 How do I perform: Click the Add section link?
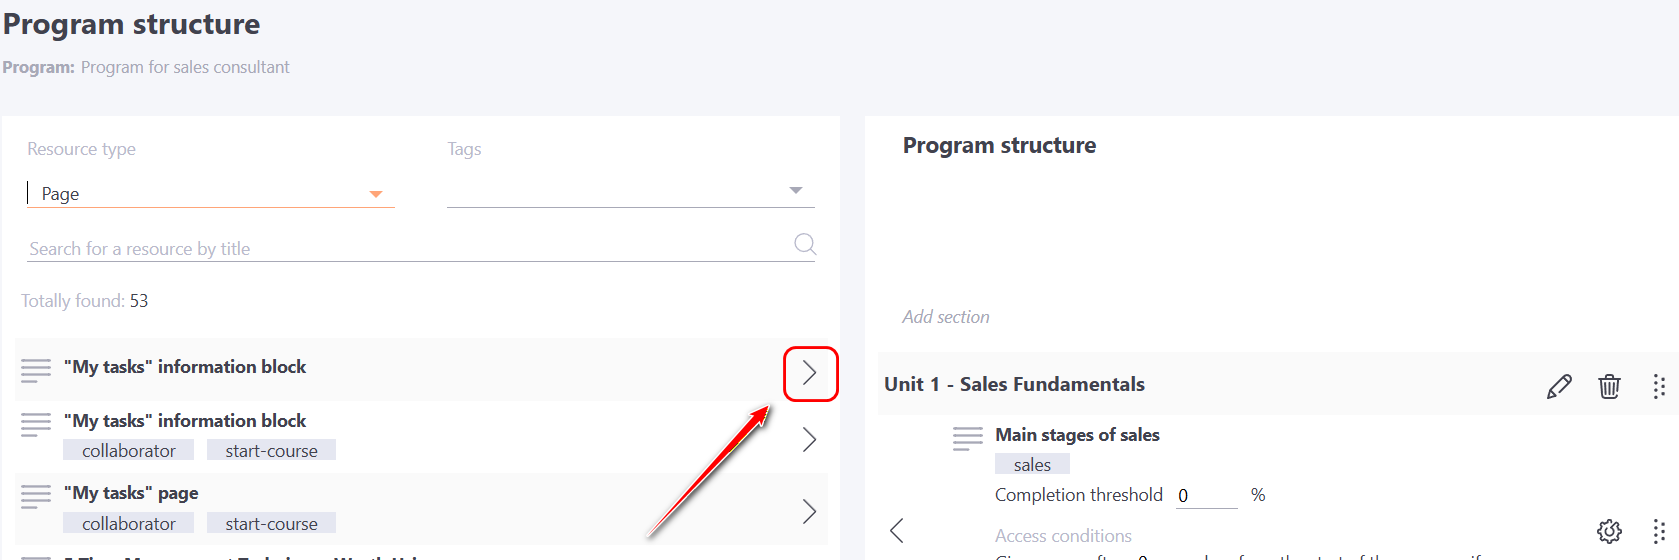click(946, 317)
